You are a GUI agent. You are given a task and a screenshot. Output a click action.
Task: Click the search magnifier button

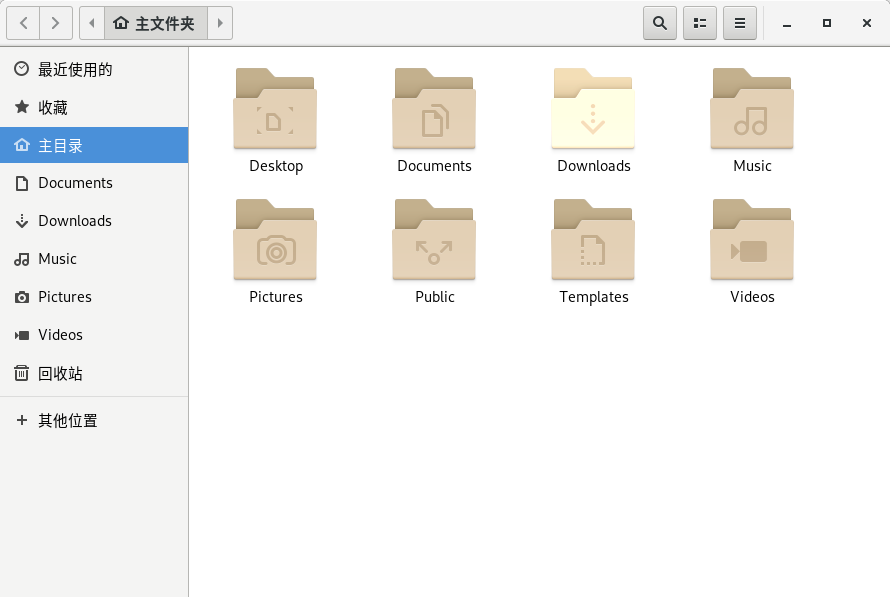point(660,23)
